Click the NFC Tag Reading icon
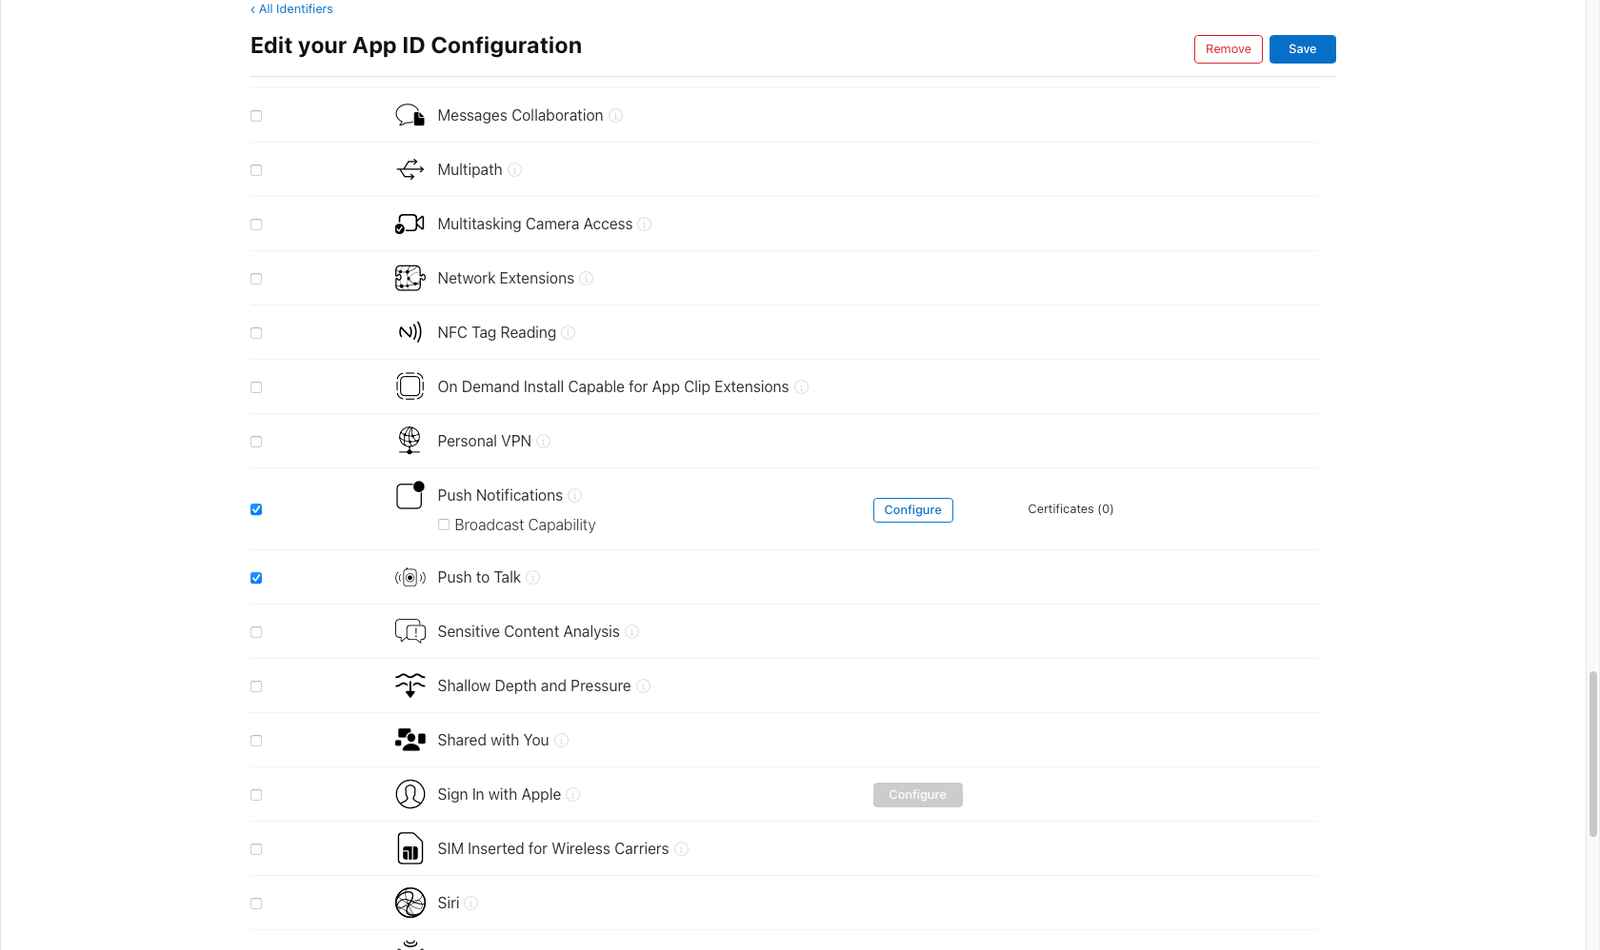Image resolution: width=1600 pixels, height=950 pixels. pos(410,332)
